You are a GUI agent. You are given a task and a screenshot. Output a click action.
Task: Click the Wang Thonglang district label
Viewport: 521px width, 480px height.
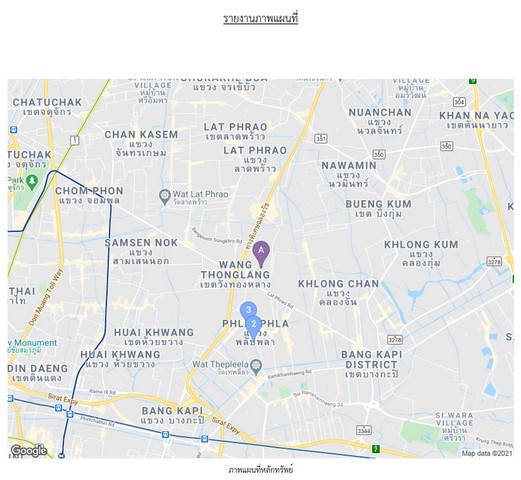point(235,274)
